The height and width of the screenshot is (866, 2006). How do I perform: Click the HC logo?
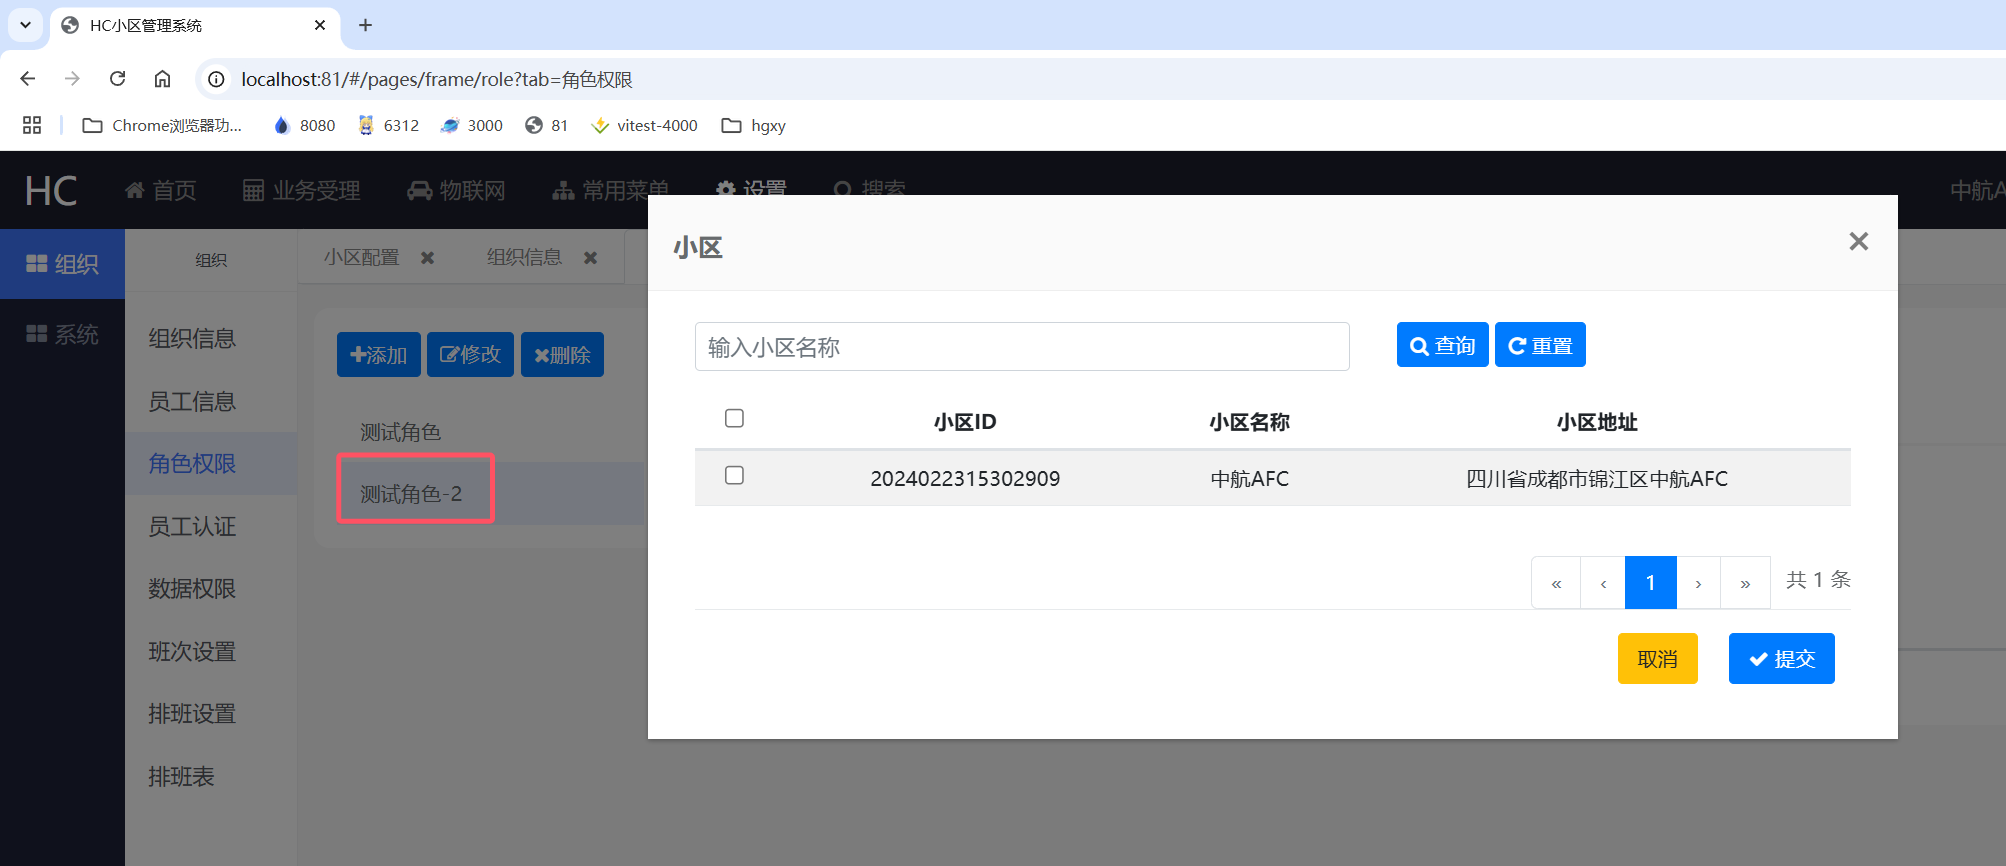(51, 190)
